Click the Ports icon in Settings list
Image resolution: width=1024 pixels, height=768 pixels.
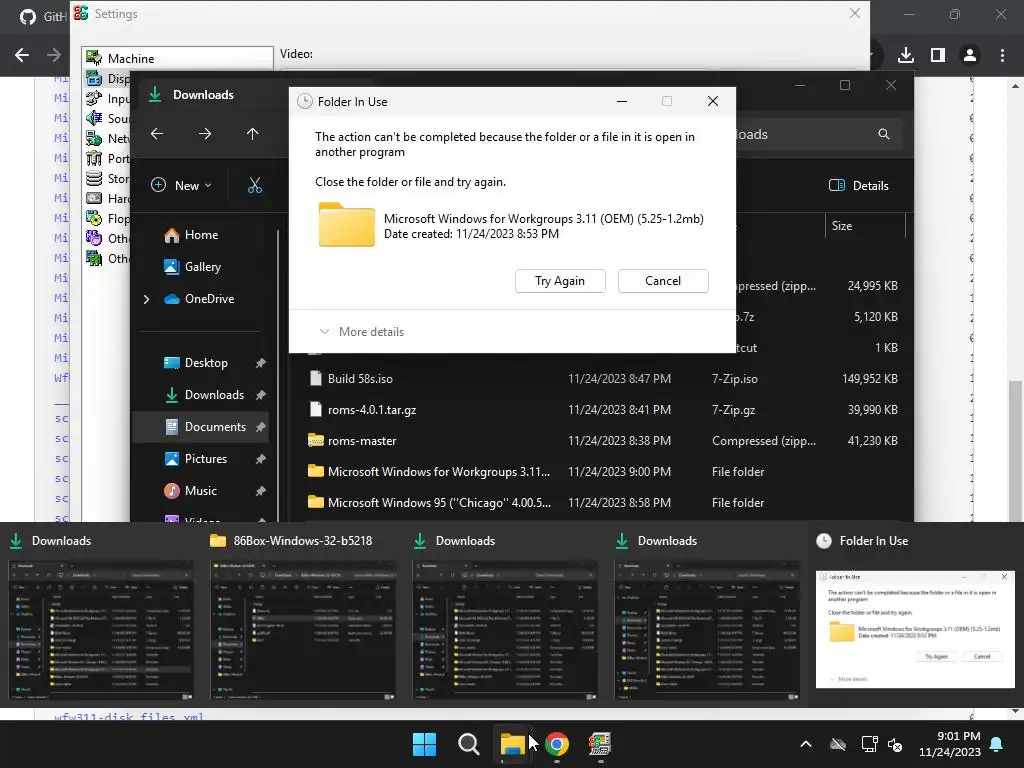point(94,158)
